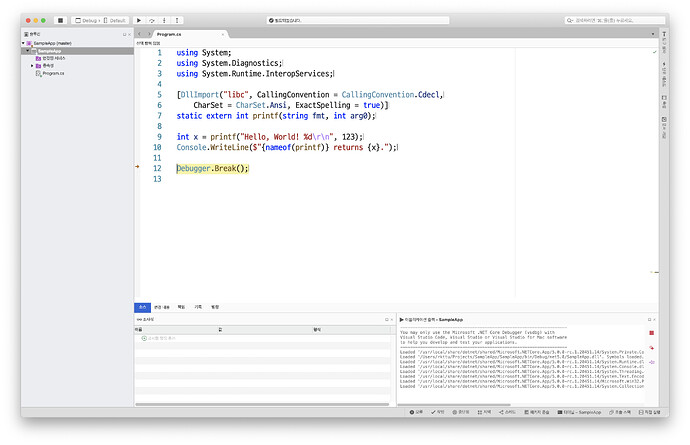Open the Threads pad from status bar
This screenshot has width=690, height=445.
(x=508, y=412)
